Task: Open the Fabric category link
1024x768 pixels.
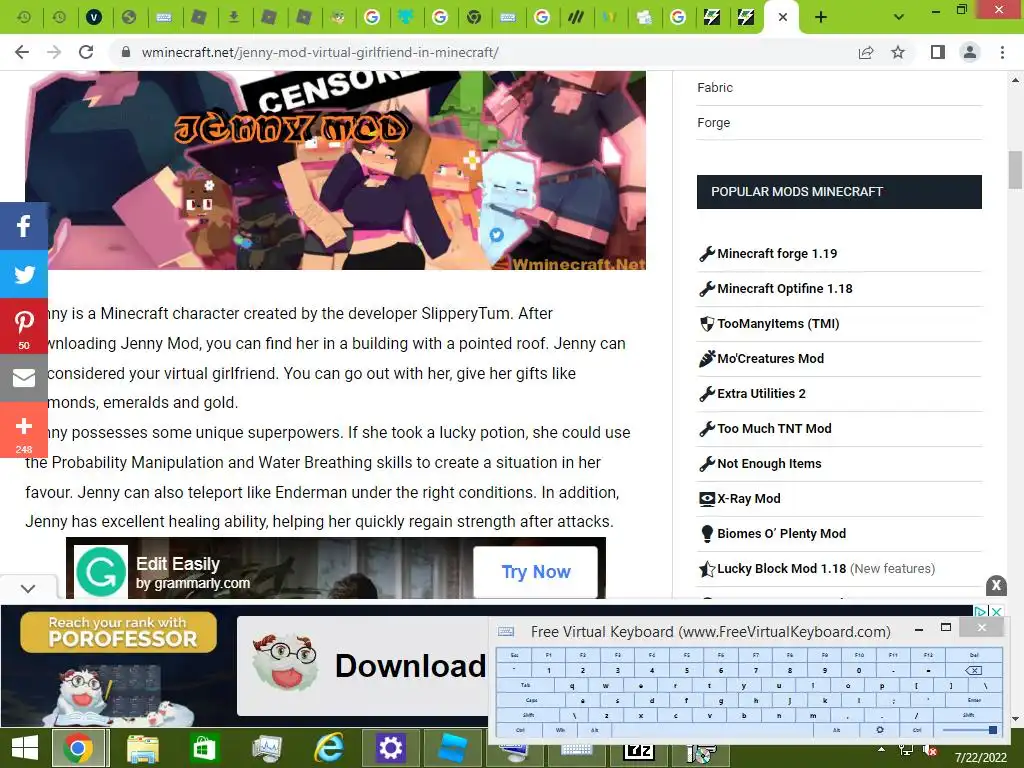Action: (714, 88)
